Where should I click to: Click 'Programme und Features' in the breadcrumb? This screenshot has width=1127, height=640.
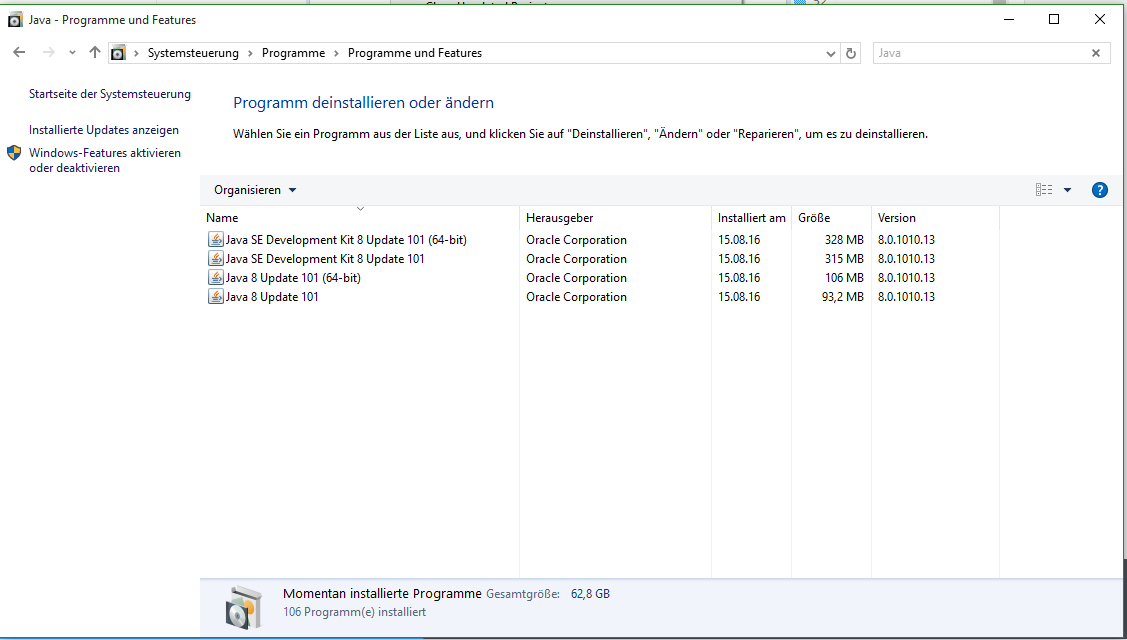tap(415, 53)
